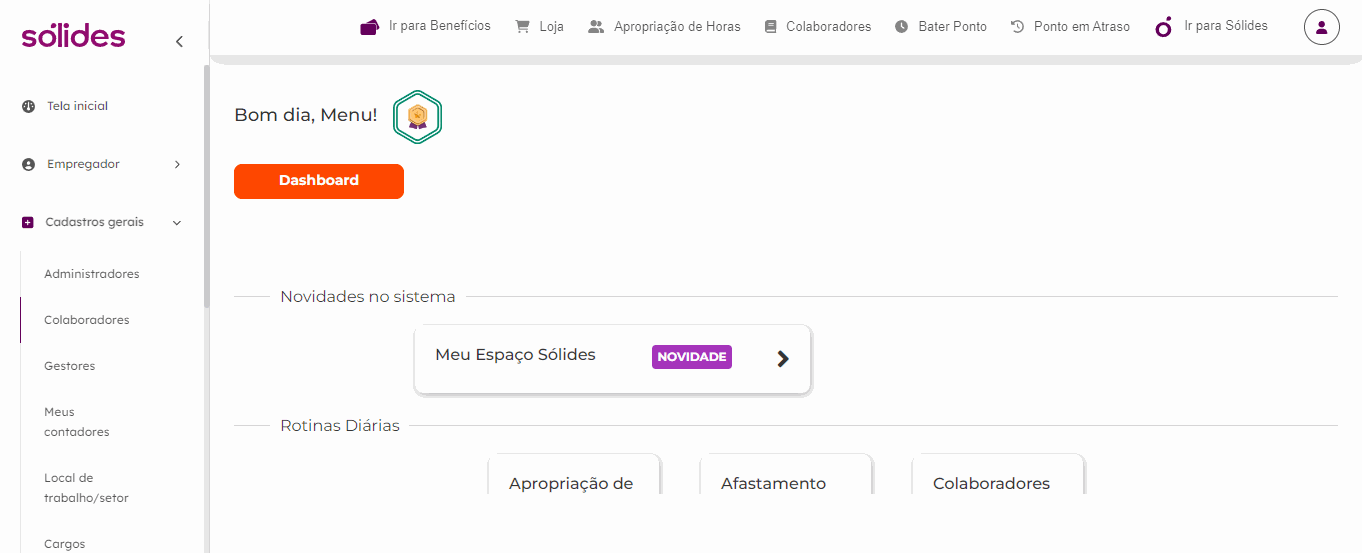This screenshot has height=553, width=1362.
Task: Collapse the Cadastros gerais chevron
Action: 177,223
